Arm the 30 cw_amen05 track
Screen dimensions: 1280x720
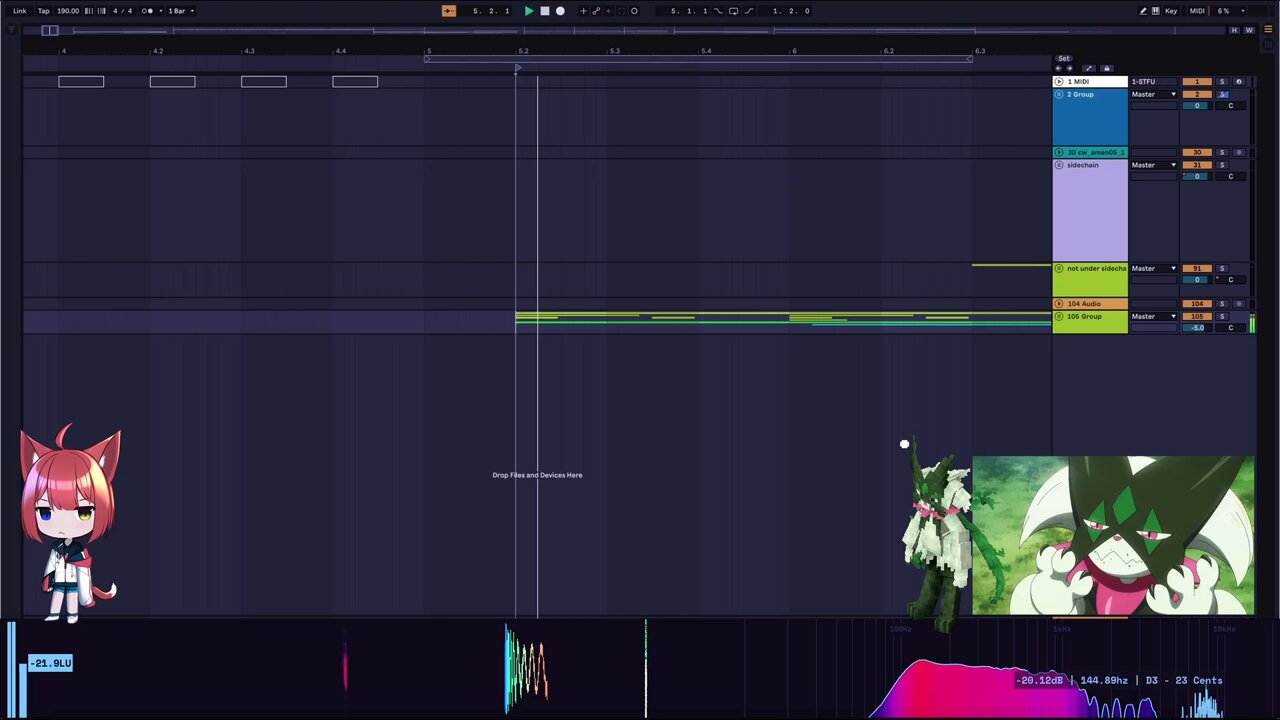pos(1238,152)
